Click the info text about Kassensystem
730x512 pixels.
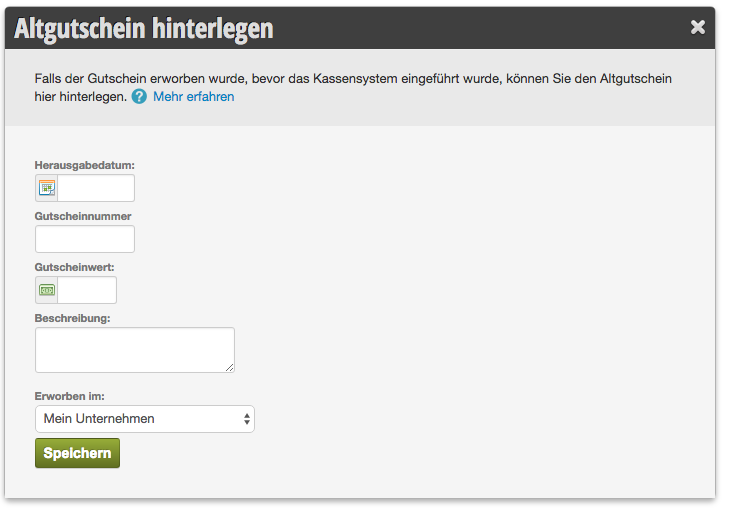[353, 88]
